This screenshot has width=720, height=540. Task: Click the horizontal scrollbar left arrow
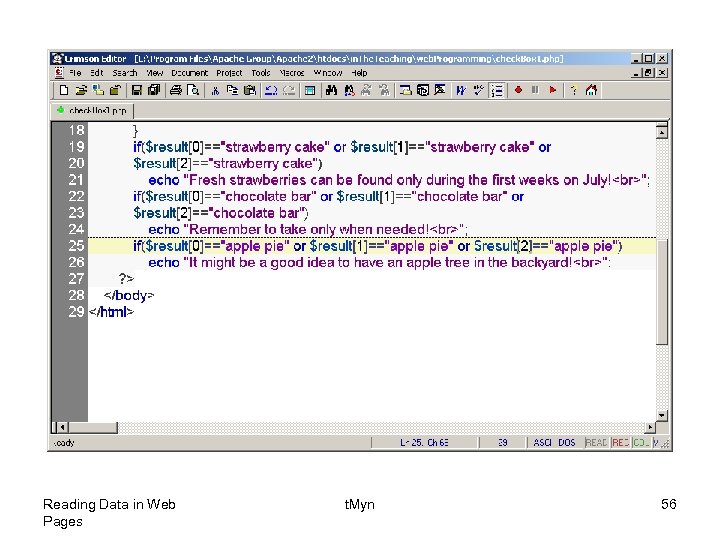[63, 428]
